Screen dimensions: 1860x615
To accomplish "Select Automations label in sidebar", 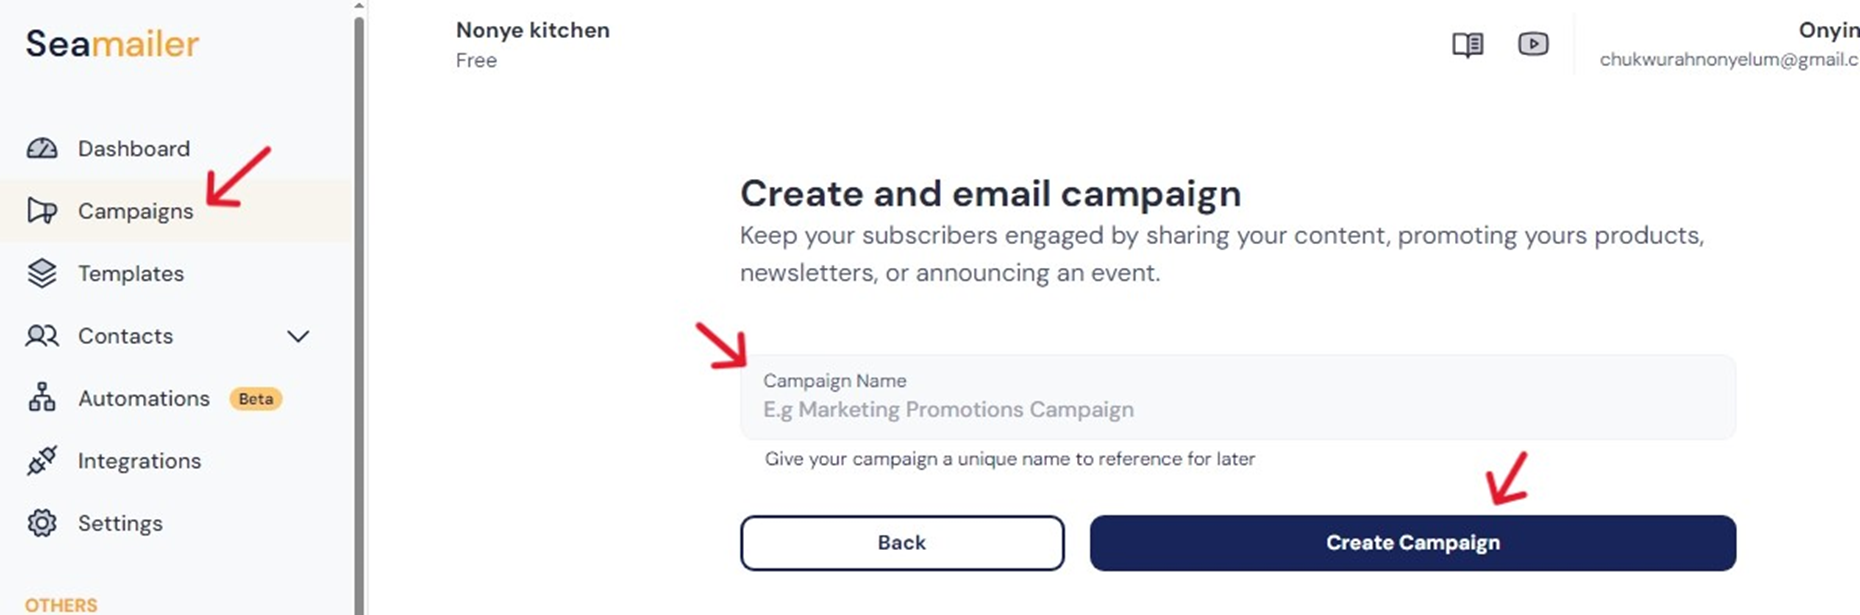I will (x=144, y=398).
